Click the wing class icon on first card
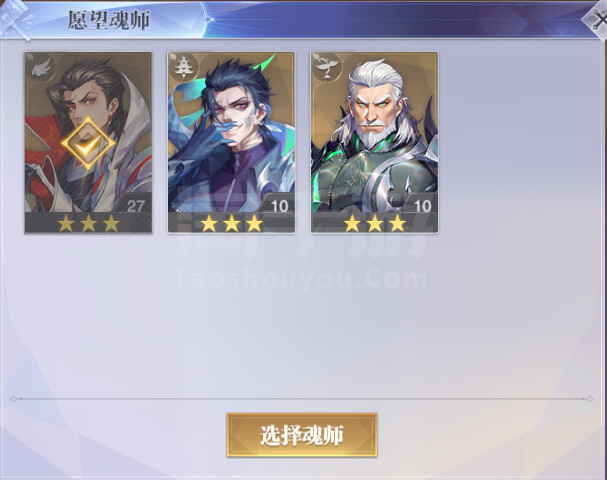 coord(40,69)
